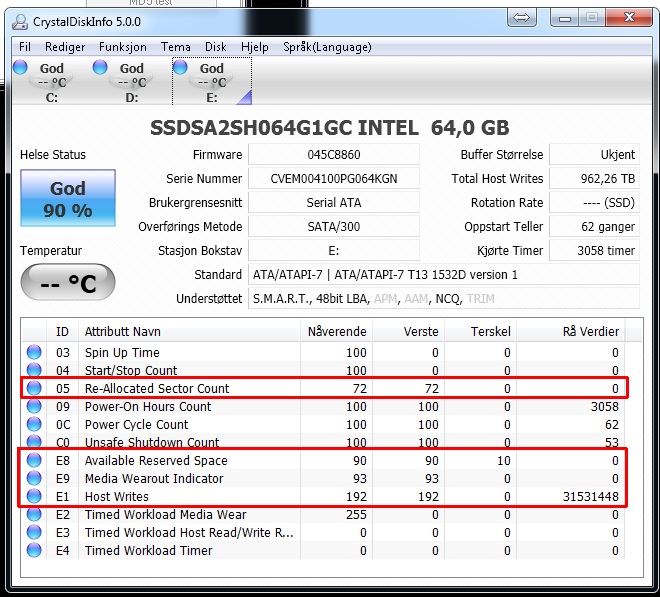
Task: Select the Available Reserved Space attribute name
Action: pos(156,460)
